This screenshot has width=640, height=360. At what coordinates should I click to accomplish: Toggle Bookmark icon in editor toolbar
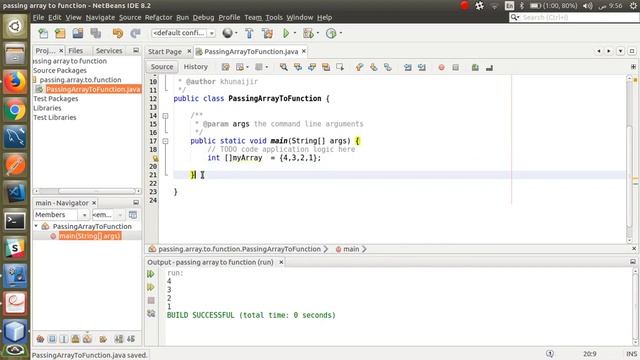388,67
